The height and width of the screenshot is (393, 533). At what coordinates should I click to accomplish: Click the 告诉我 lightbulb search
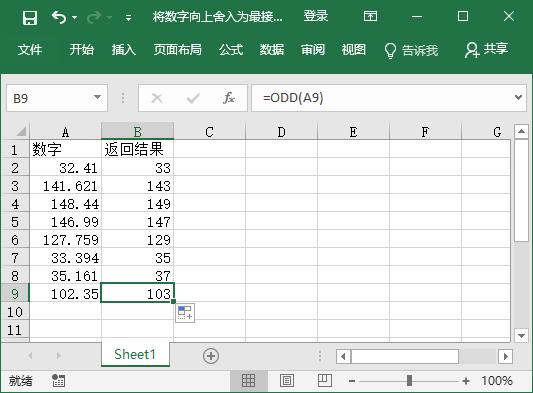point(411,50)
